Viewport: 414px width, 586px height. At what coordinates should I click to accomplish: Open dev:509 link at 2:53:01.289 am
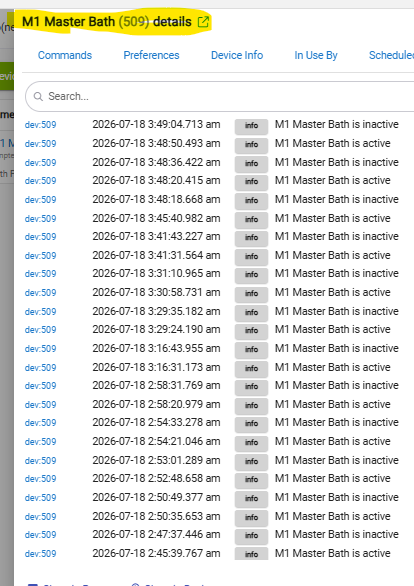point(40,460)
